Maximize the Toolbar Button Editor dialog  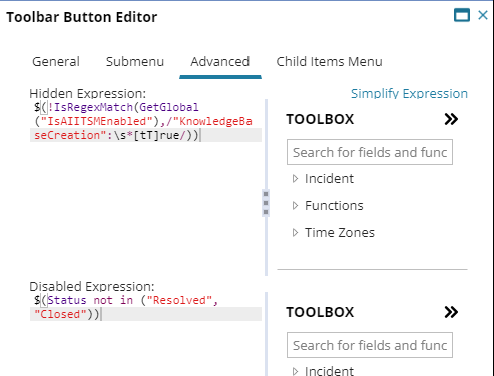tap(462, 15)
